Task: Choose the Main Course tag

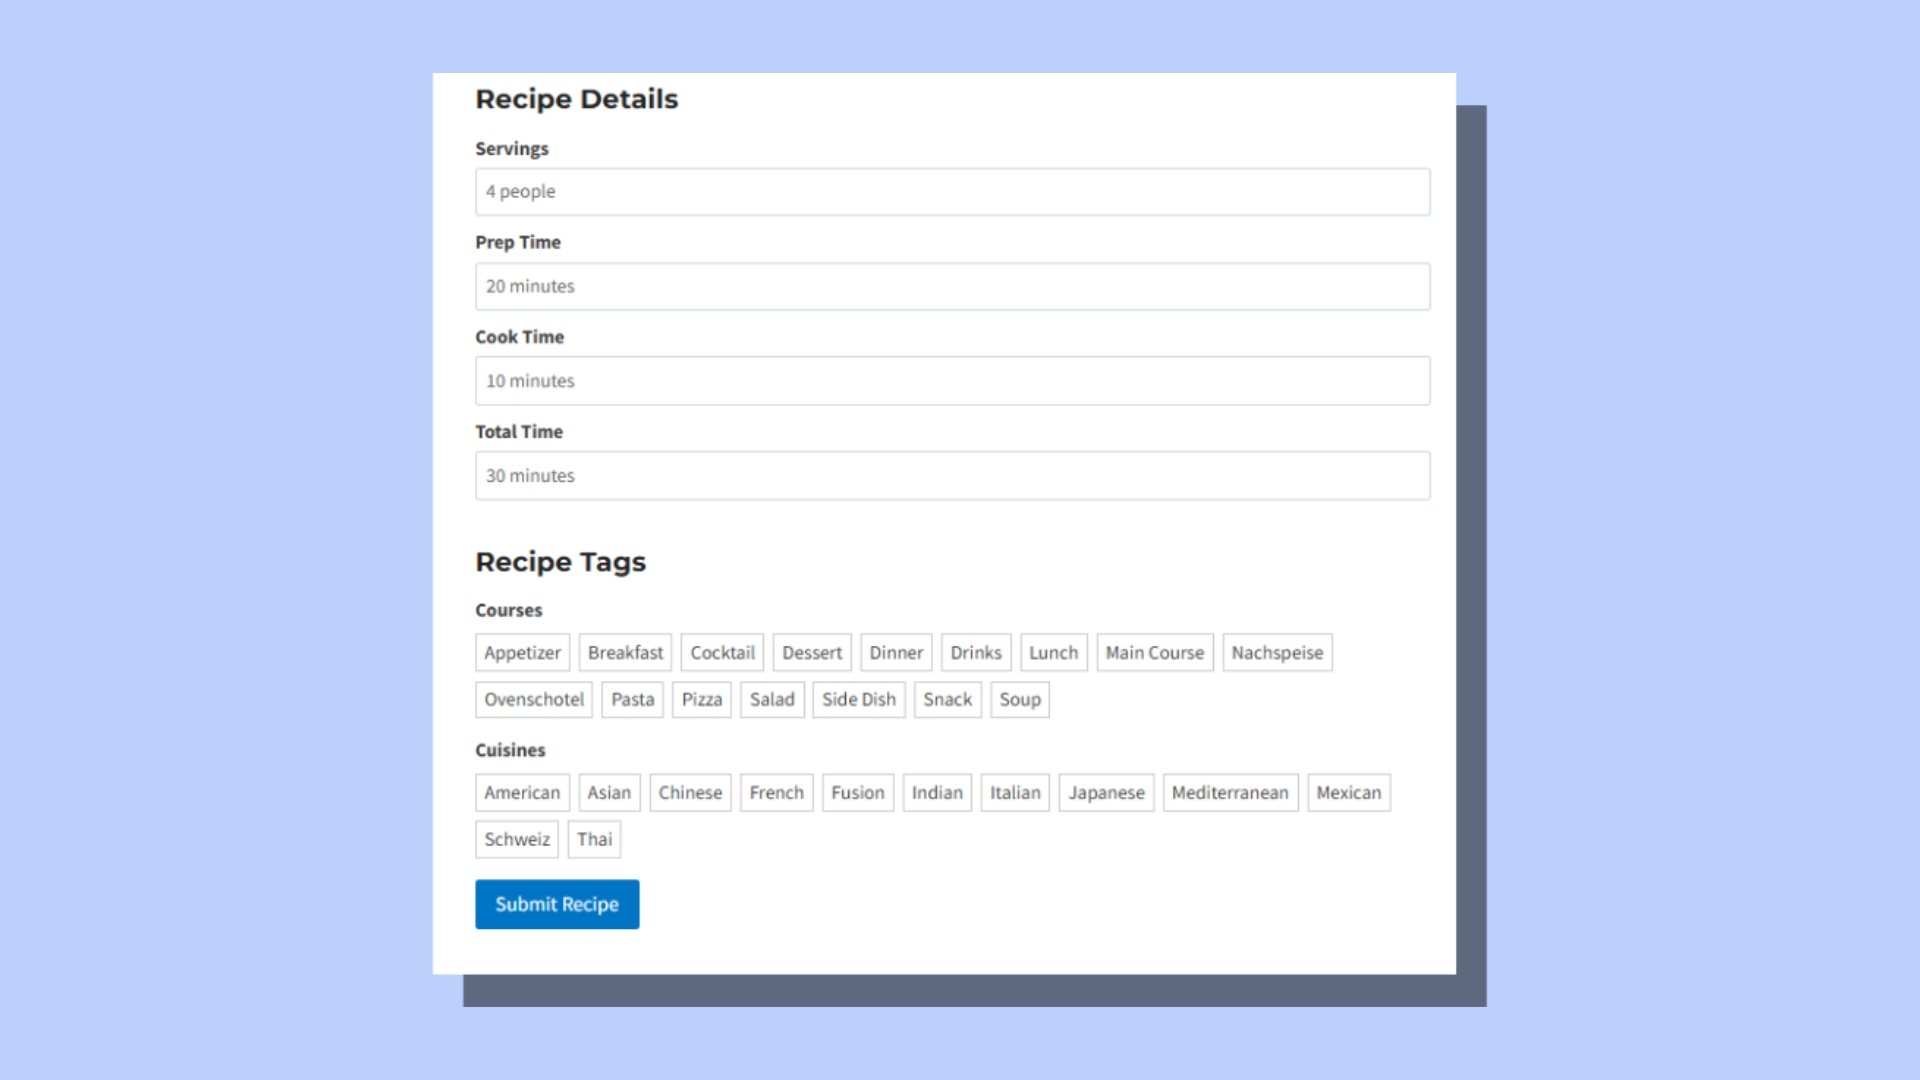Action: [1154, 653]
